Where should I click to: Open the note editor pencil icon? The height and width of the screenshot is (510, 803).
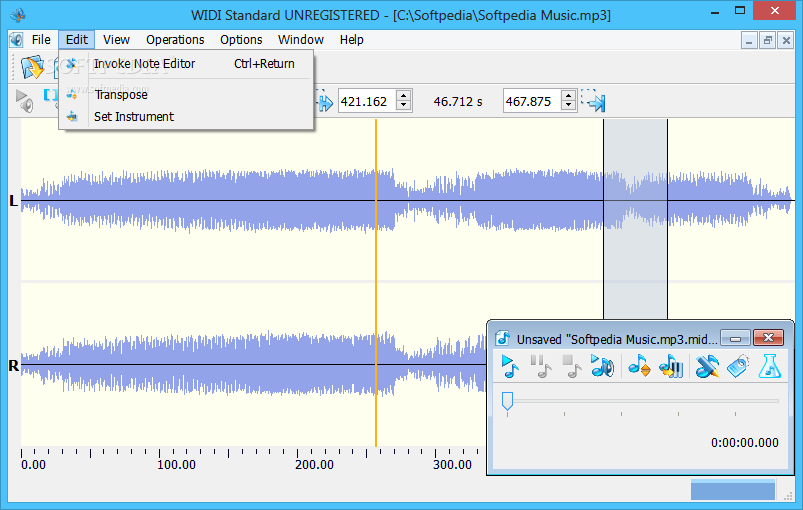coord(707,366)
